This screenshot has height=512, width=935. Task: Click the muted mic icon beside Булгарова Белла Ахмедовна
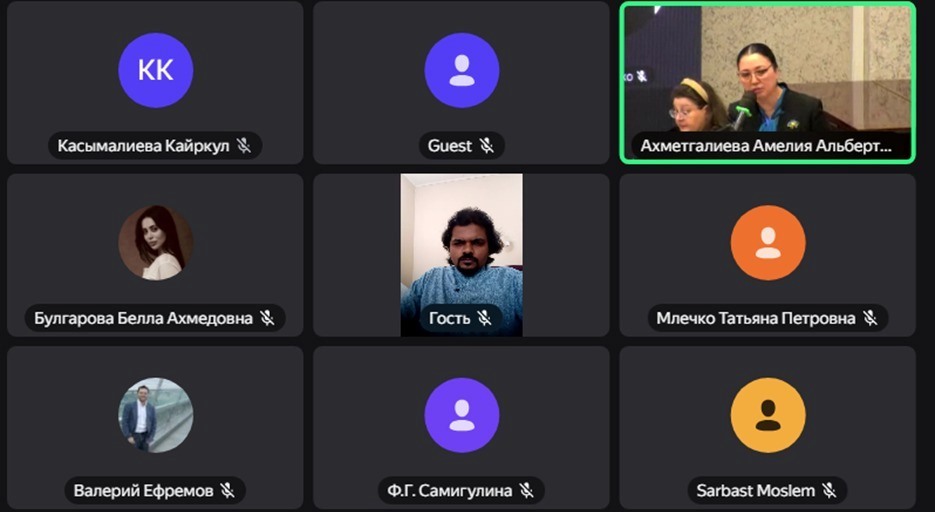pos(267,318)
